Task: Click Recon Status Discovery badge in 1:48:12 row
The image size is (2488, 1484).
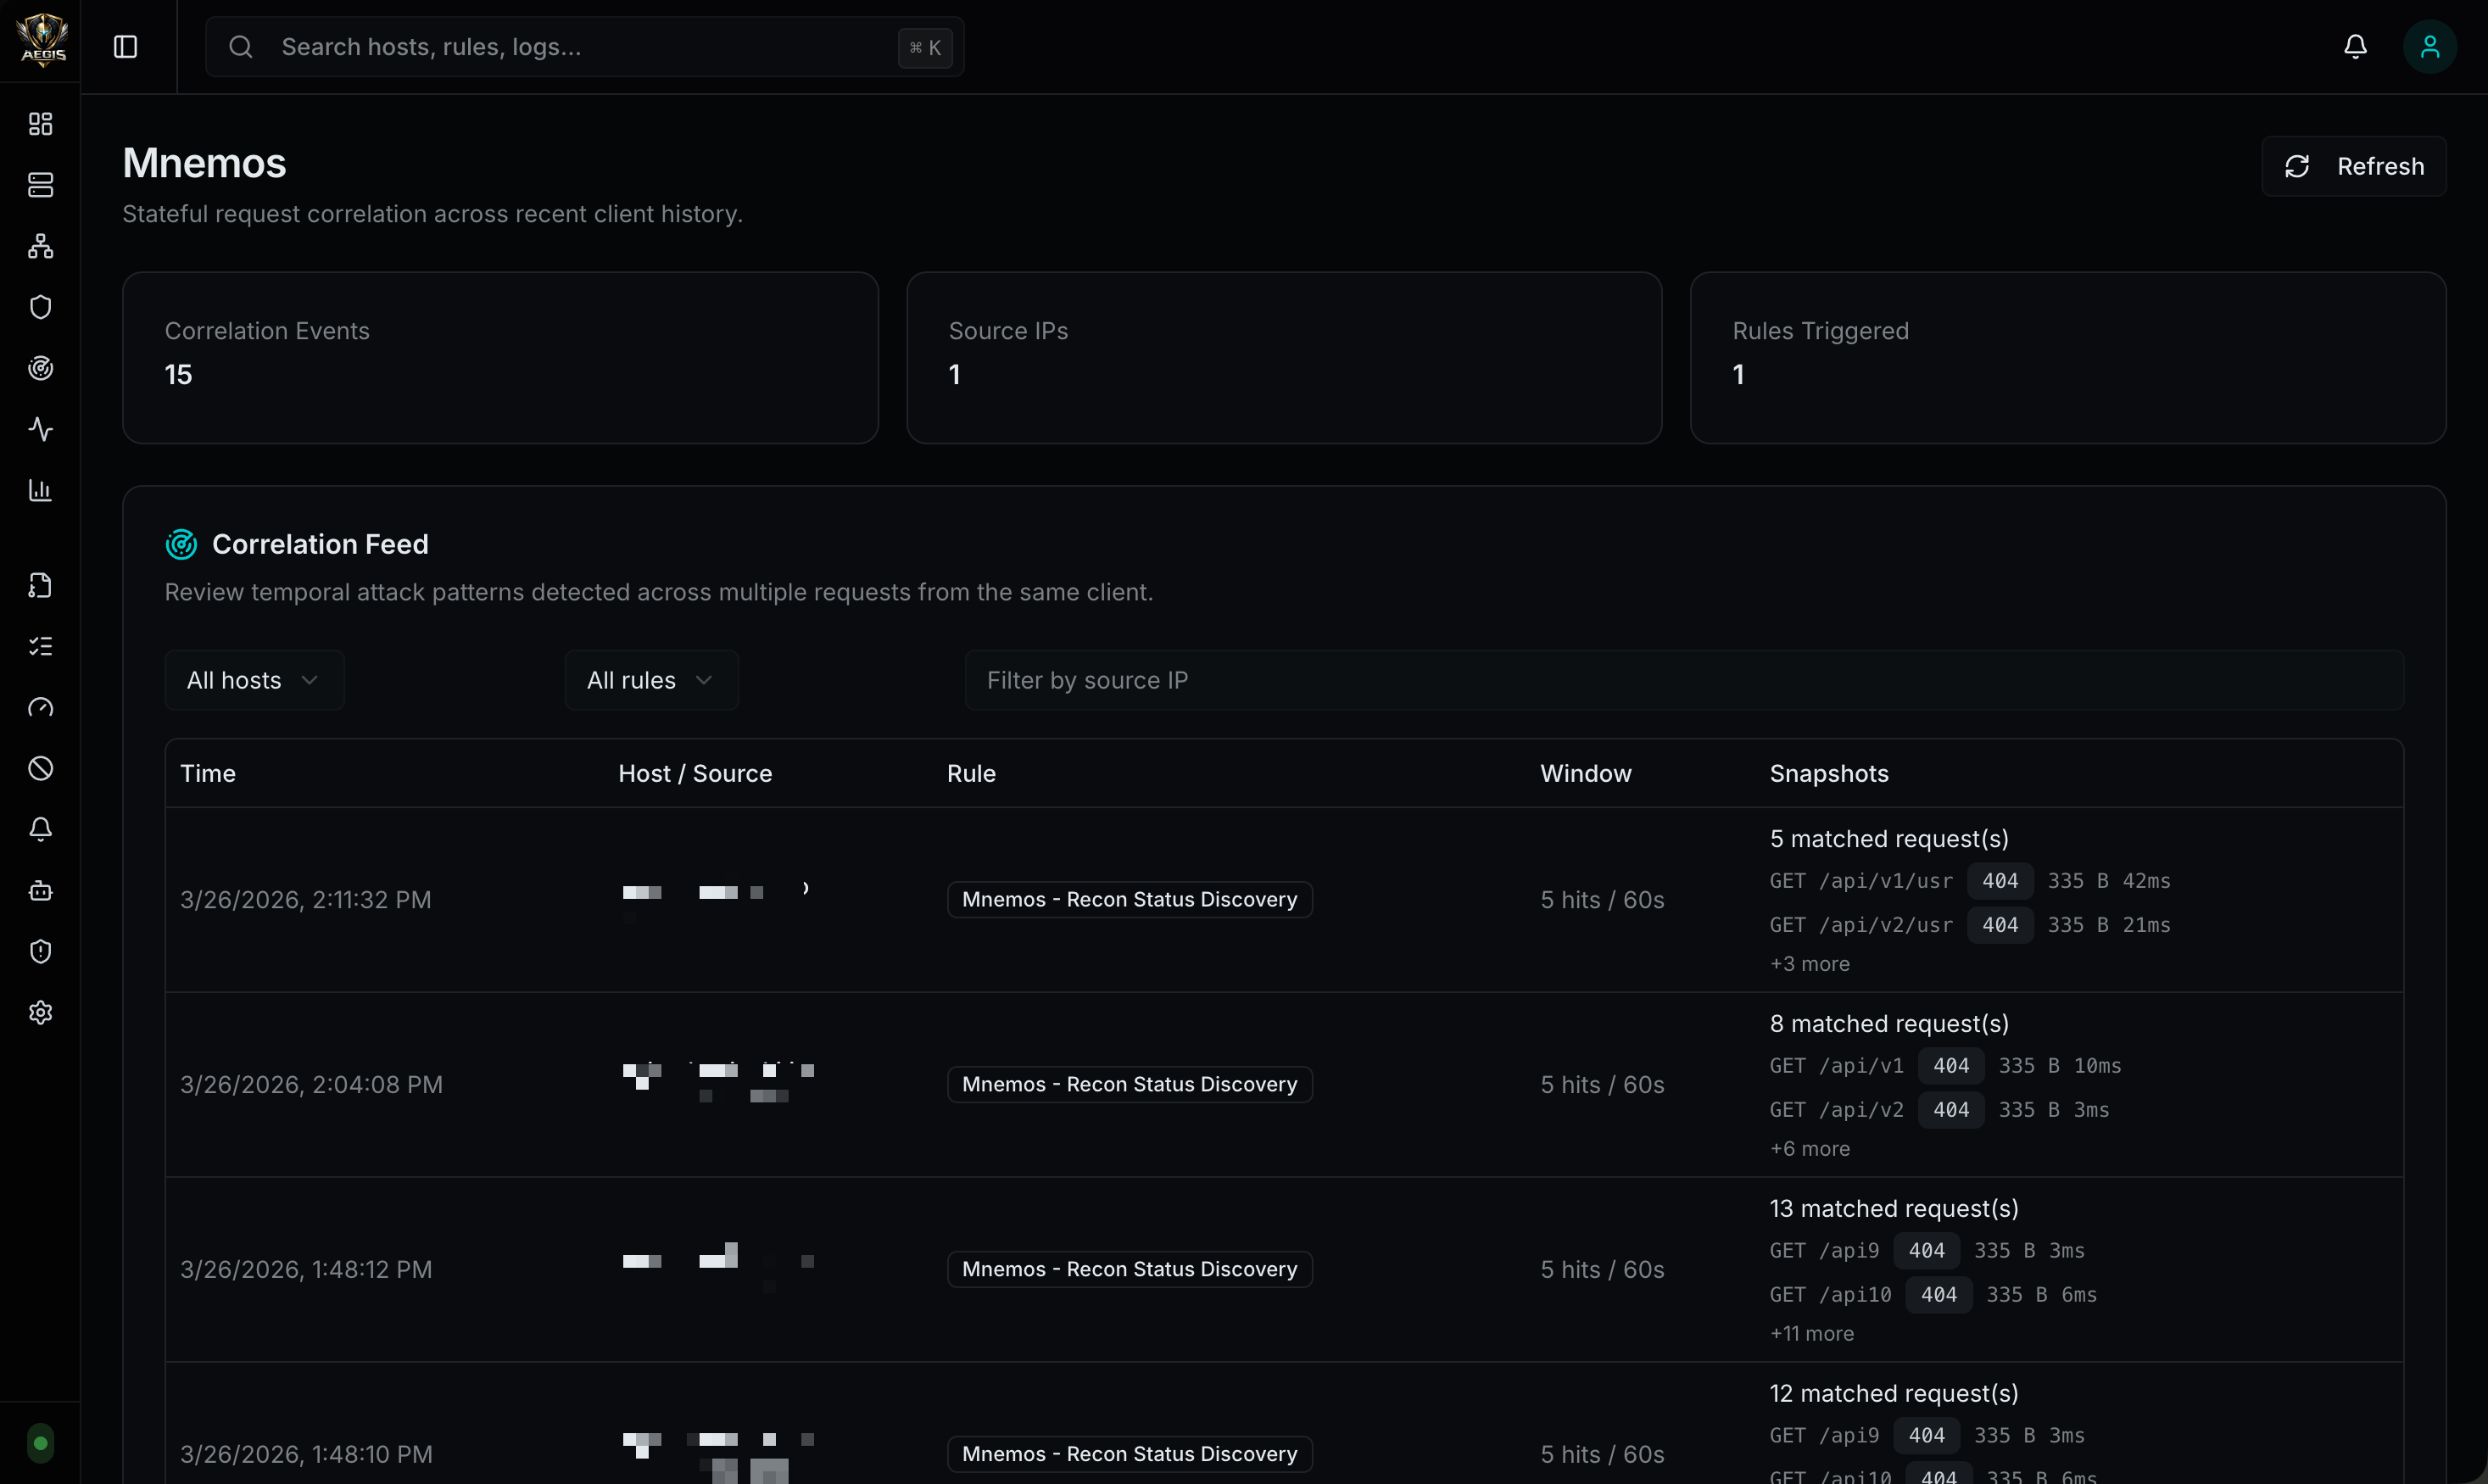Action: click(x=1130, y=1270)
